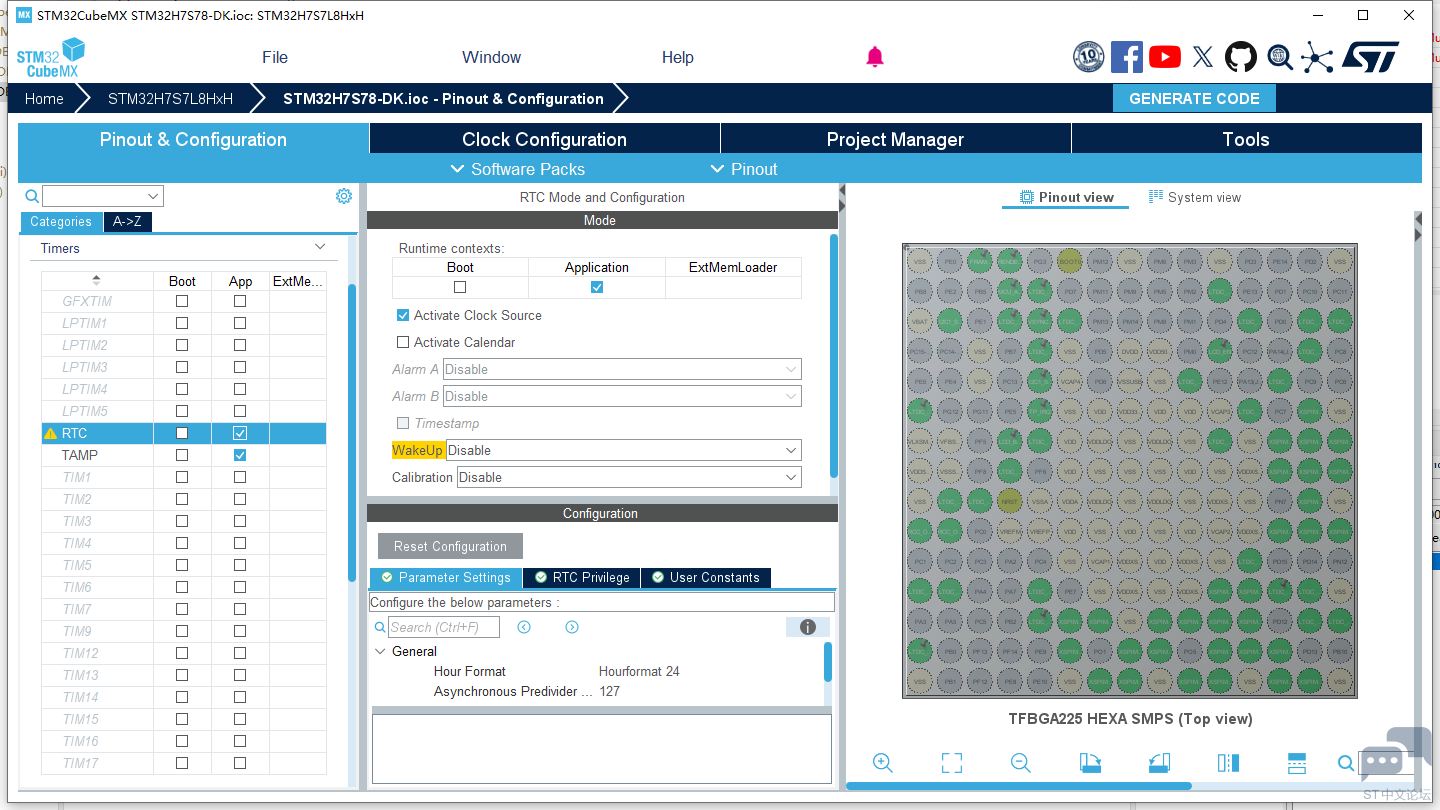Select the A->Z sorting tab

pyautogui.click(x=128, y=222)
